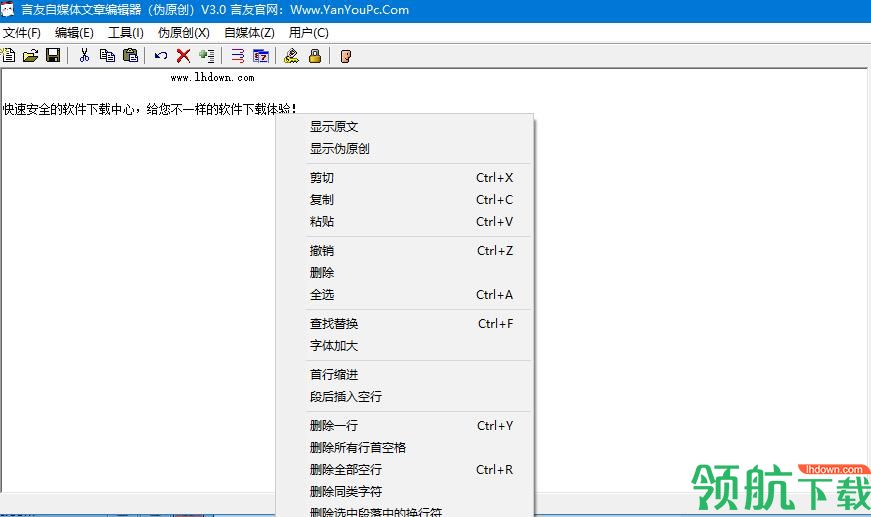Click the yellow padlock icon
The height and width of the screenshot is (517, 871).
(x=315, y=56)
